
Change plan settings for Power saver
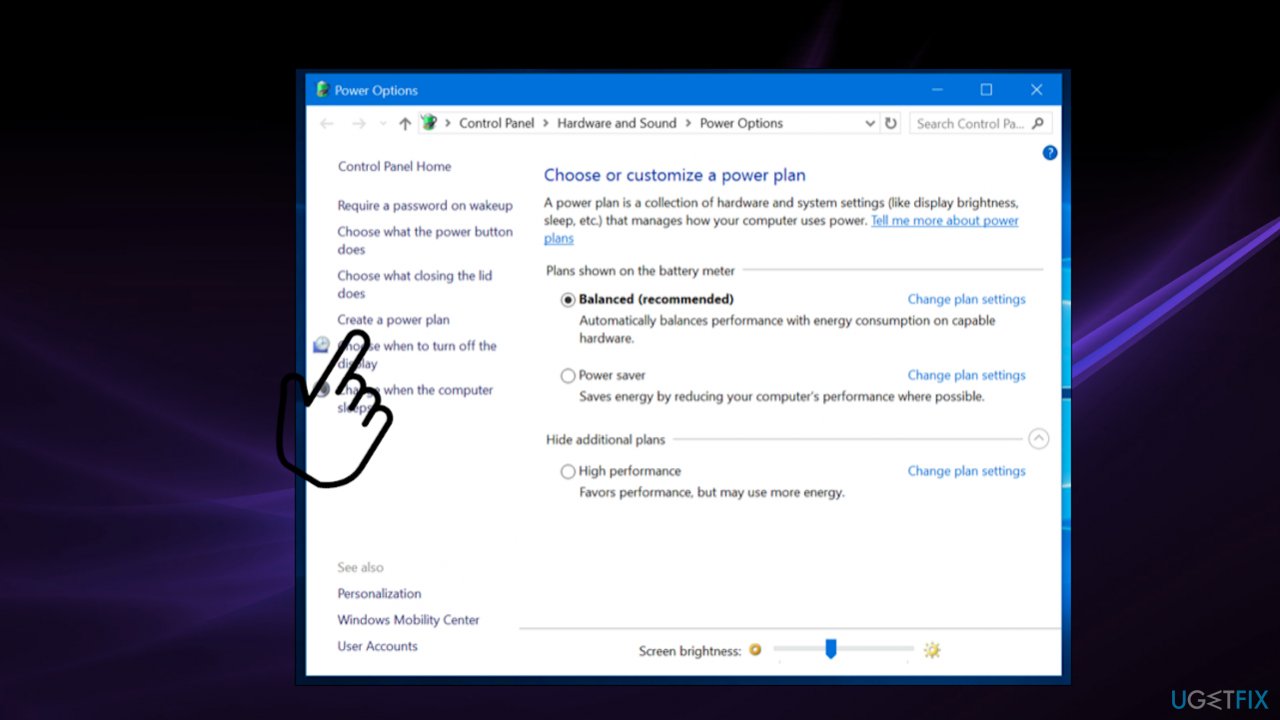click(x=966, y=375)
